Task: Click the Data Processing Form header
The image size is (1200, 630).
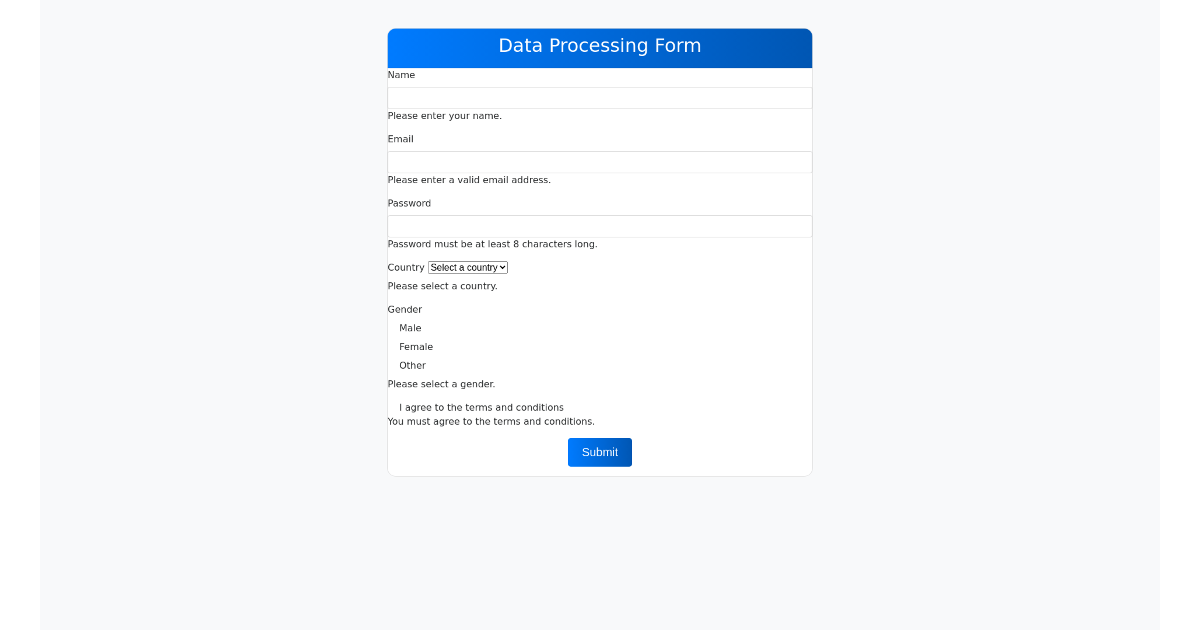Action: click(x=599, y=46)
